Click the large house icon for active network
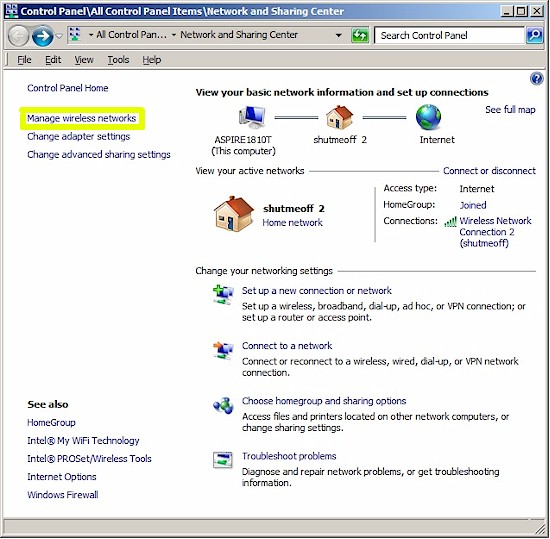This screenshot has width=550, height=539. coord(234,214)
